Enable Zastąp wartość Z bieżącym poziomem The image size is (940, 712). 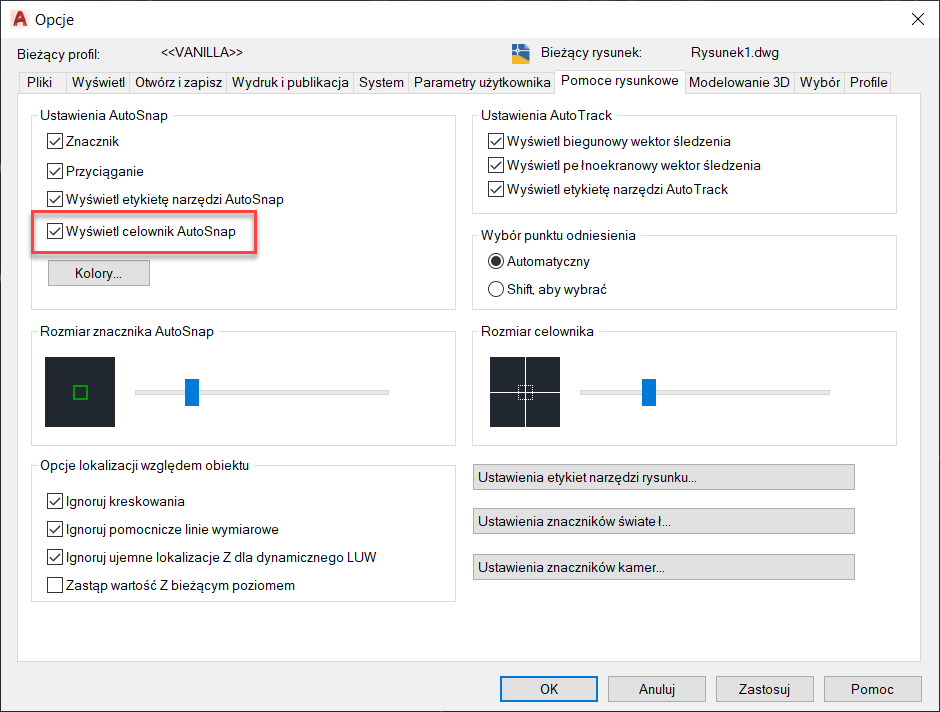click(55, 585)
